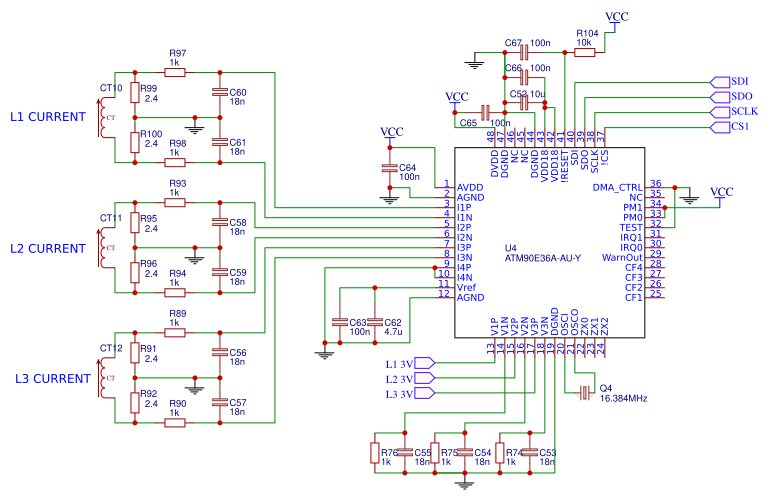Click the R104 10k resistor symbol

pyautogui.click(x=585, y=53)
